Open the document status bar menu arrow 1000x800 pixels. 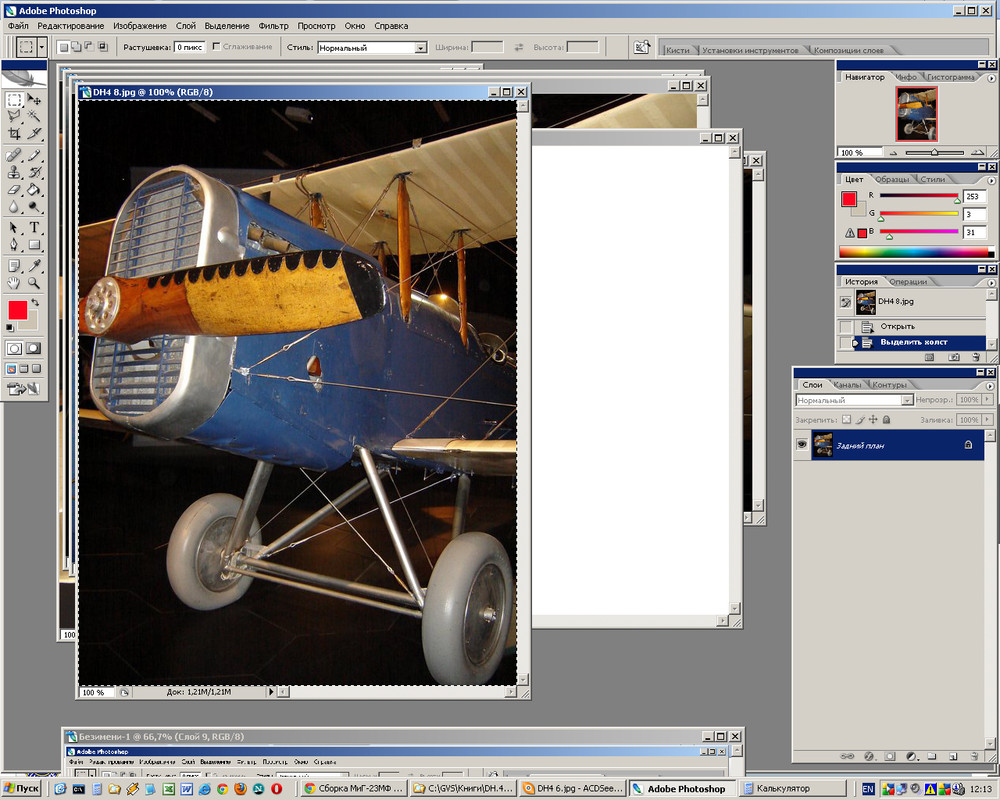pos(271,692)
